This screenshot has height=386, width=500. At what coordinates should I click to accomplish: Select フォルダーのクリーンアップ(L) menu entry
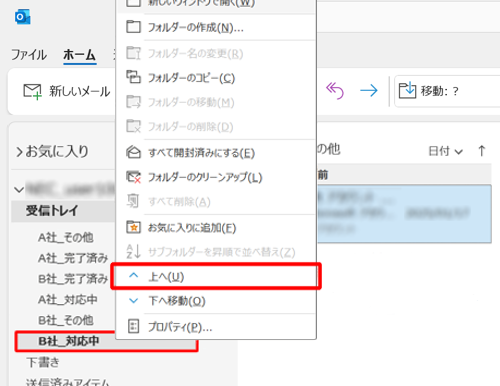coord(216,177)
